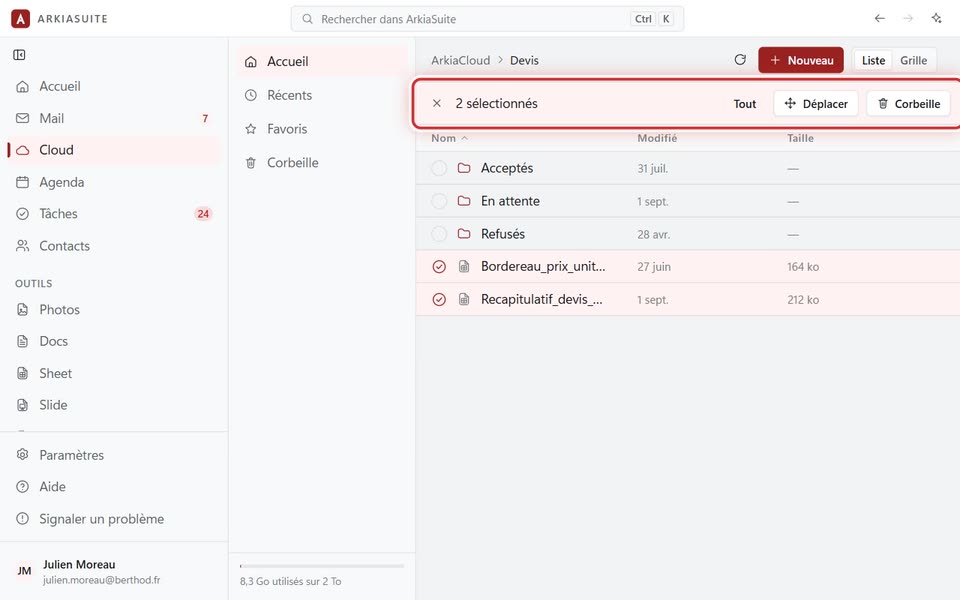Click the Nouveau button

click(801, 60)
